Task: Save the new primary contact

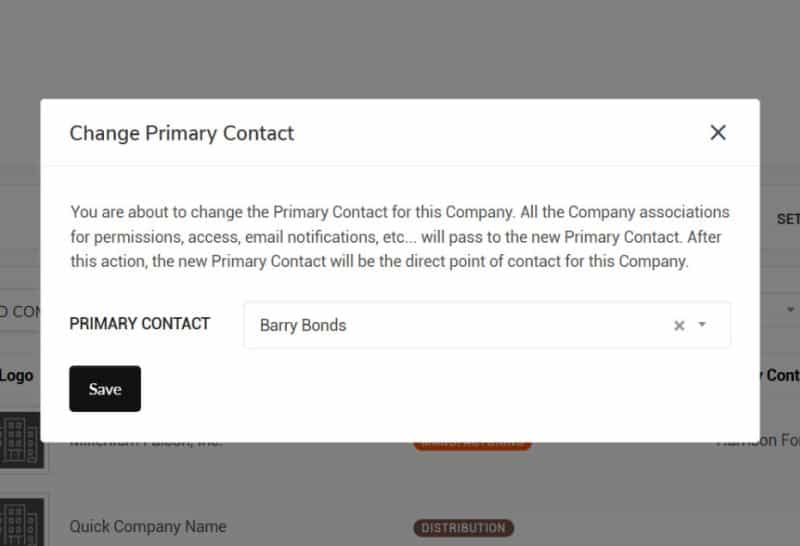Action: point(105,389)
